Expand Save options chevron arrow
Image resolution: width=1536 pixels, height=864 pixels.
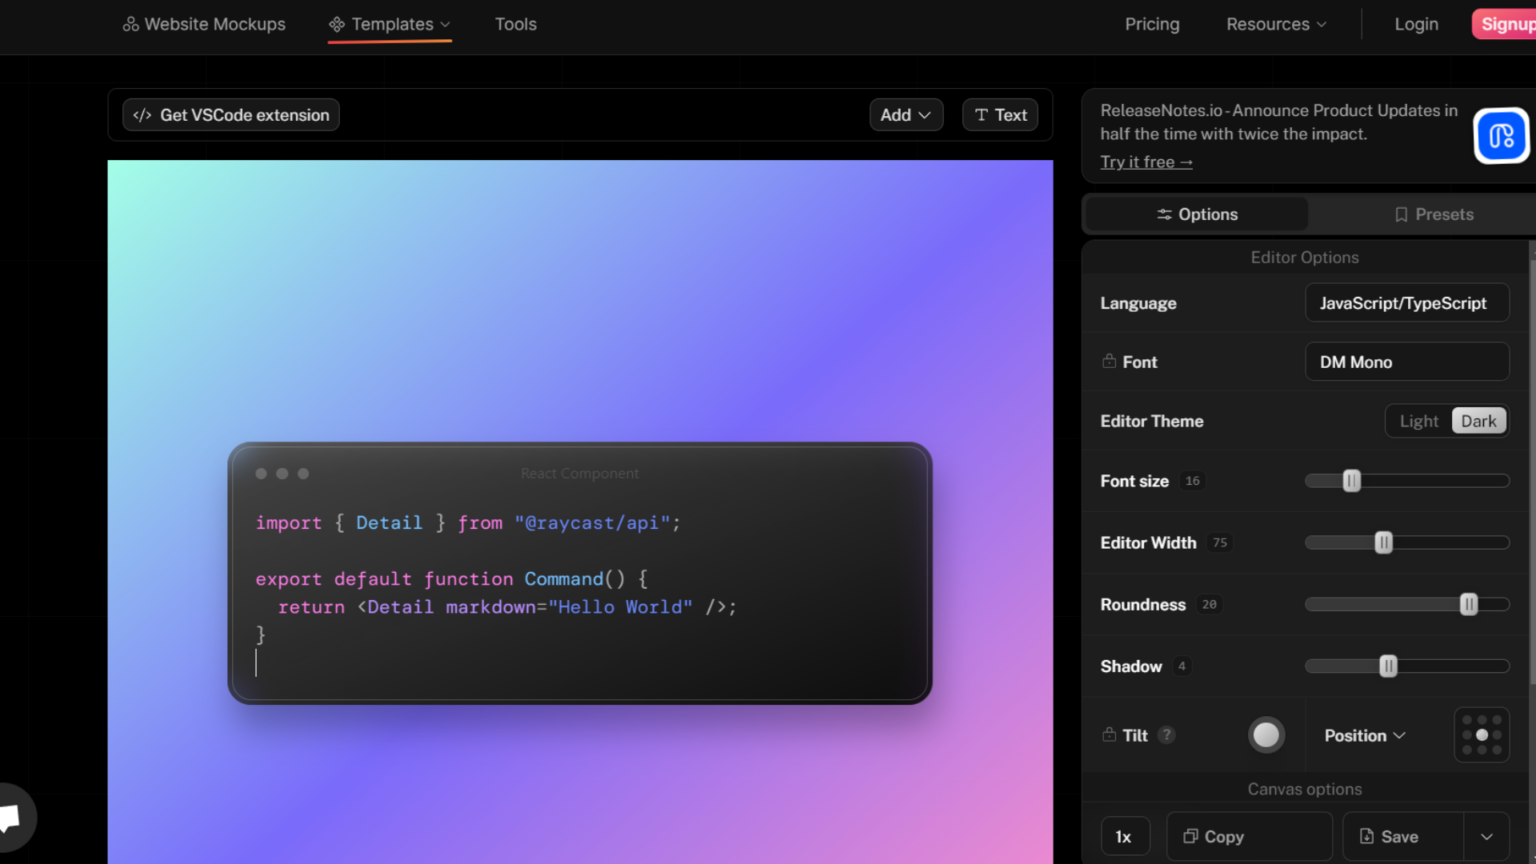point(1487,837)
